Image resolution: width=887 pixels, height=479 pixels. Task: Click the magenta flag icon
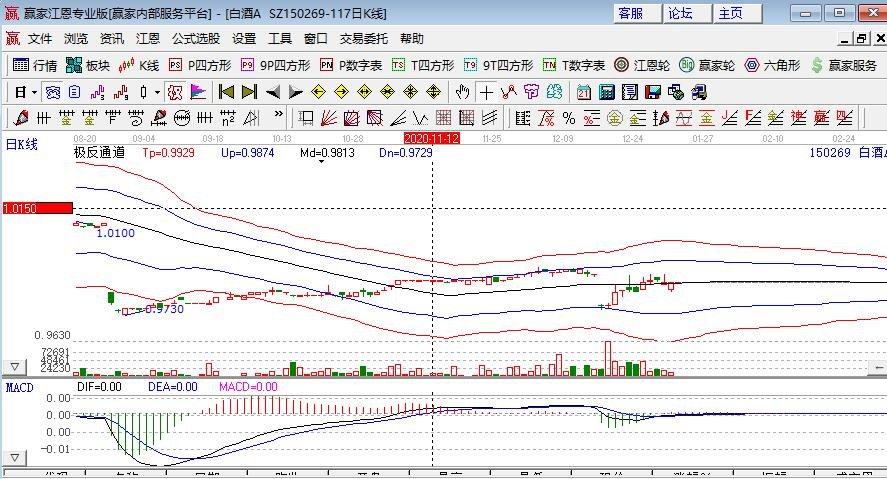[x=198, y=92]
